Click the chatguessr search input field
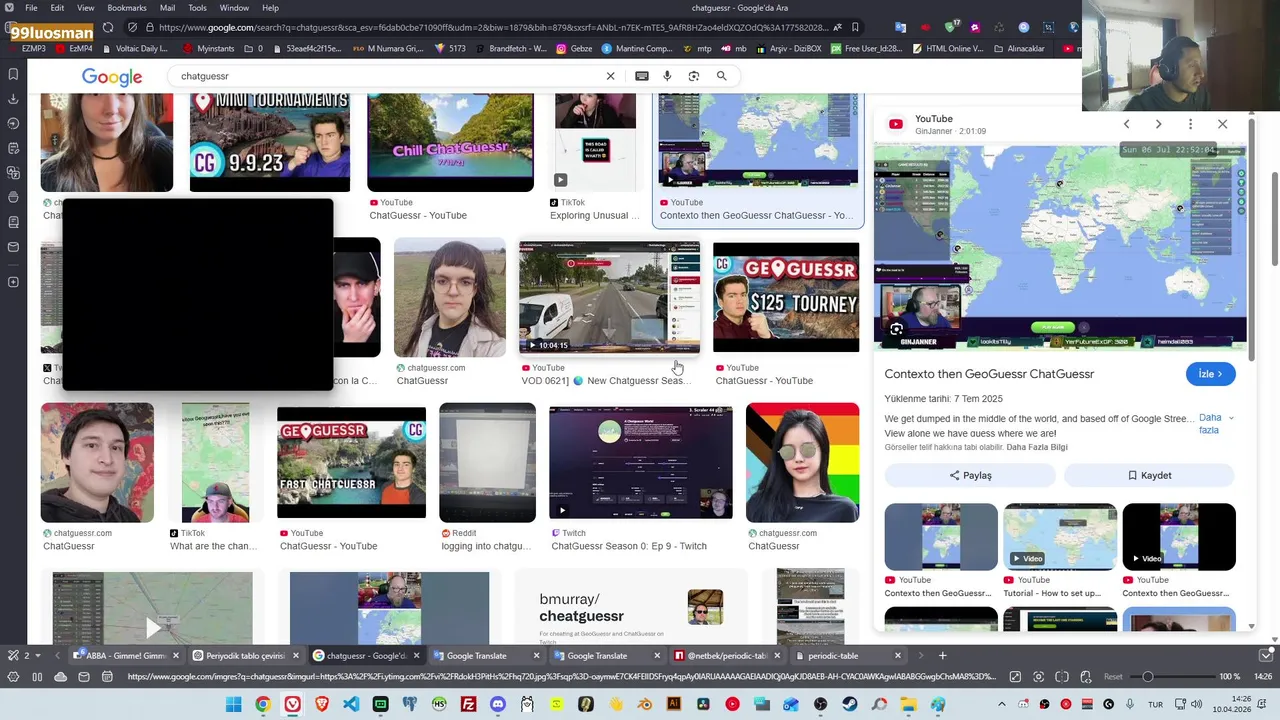1280x720 pixels. tap(388, 76)
